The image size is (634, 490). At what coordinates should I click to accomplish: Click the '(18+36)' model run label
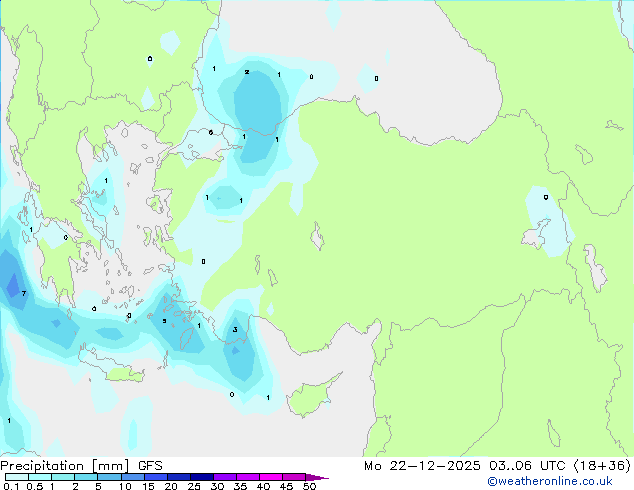(x=603, y=466)
